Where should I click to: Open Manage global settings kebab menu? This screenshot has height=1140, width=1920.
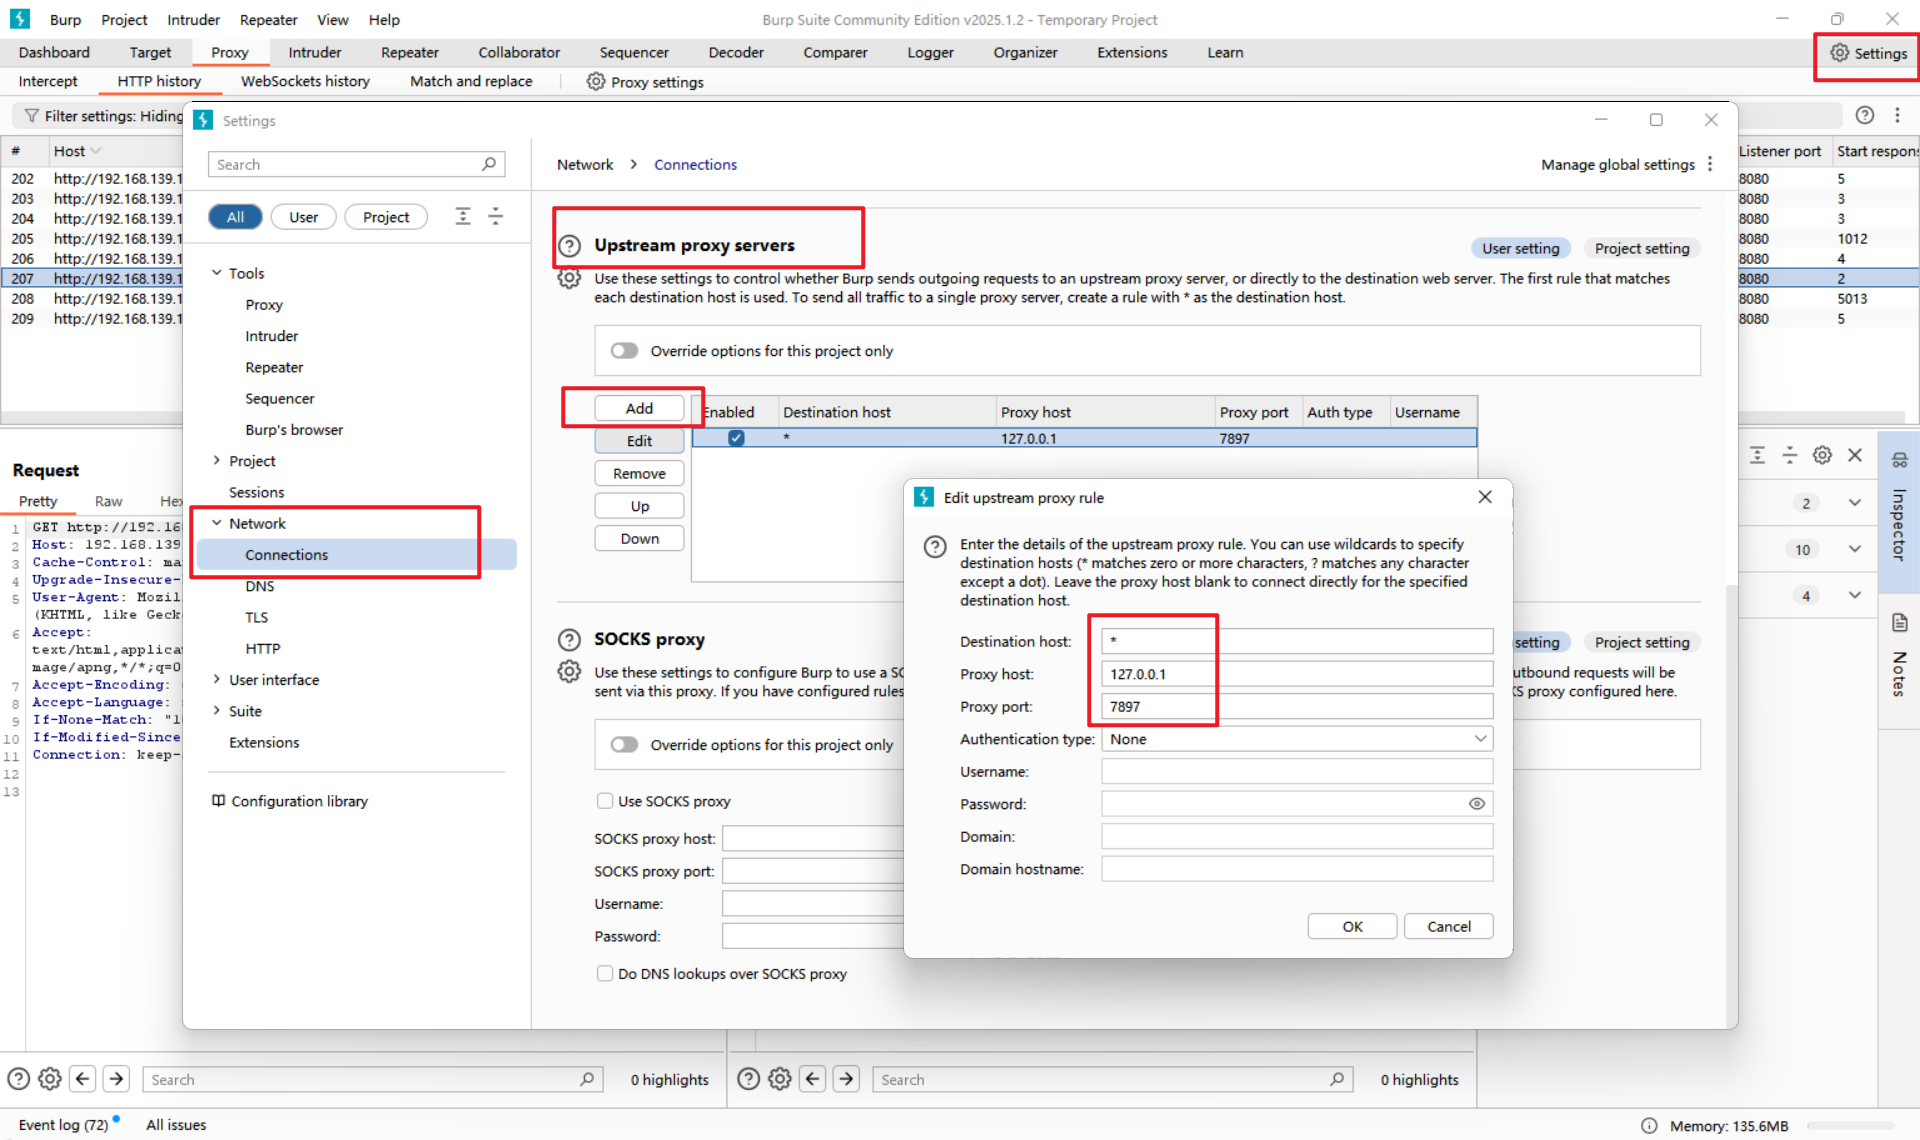(1710, 164)
